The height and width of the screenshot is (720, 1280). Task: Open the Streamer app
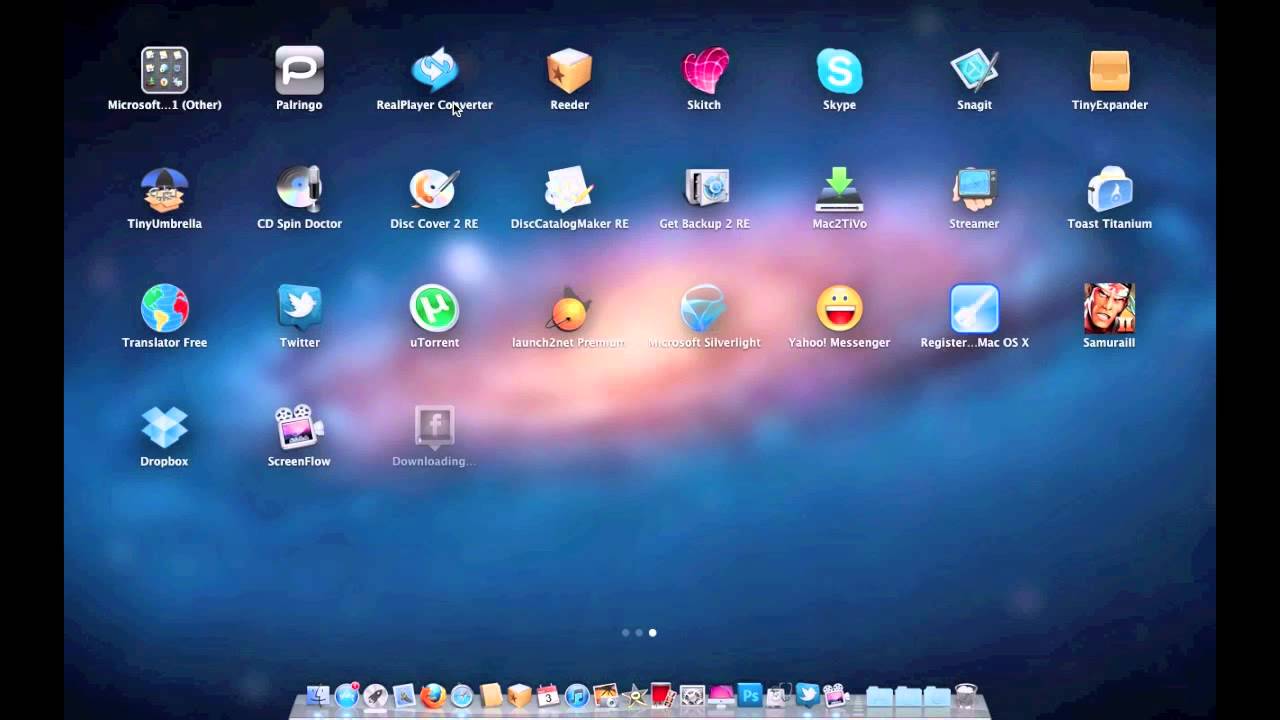pyautogui.click(x=974, y=190)
